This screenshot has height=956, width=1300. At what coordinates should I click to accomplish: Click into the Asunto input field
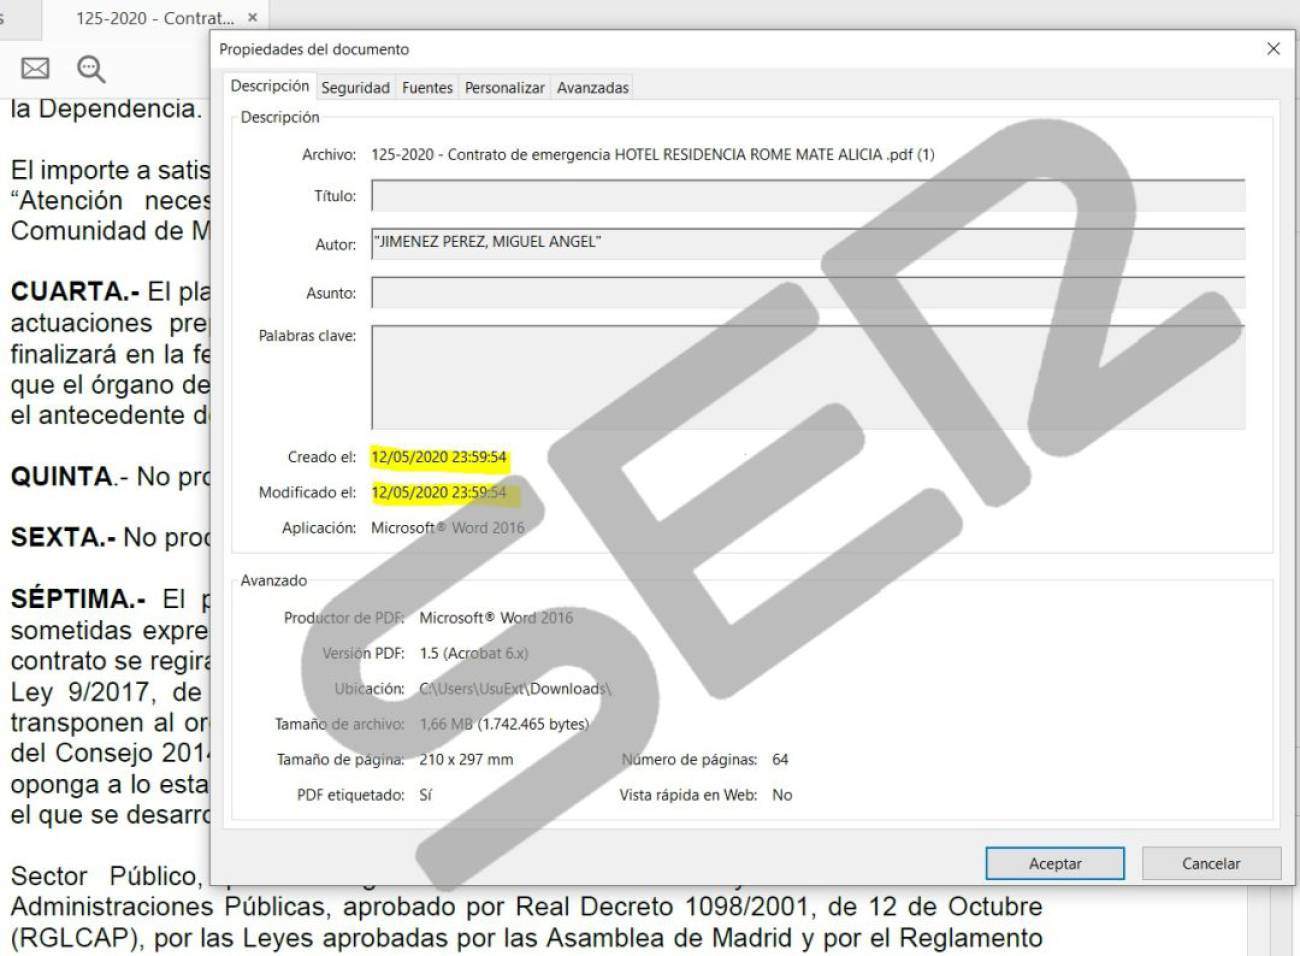[808, 292]
